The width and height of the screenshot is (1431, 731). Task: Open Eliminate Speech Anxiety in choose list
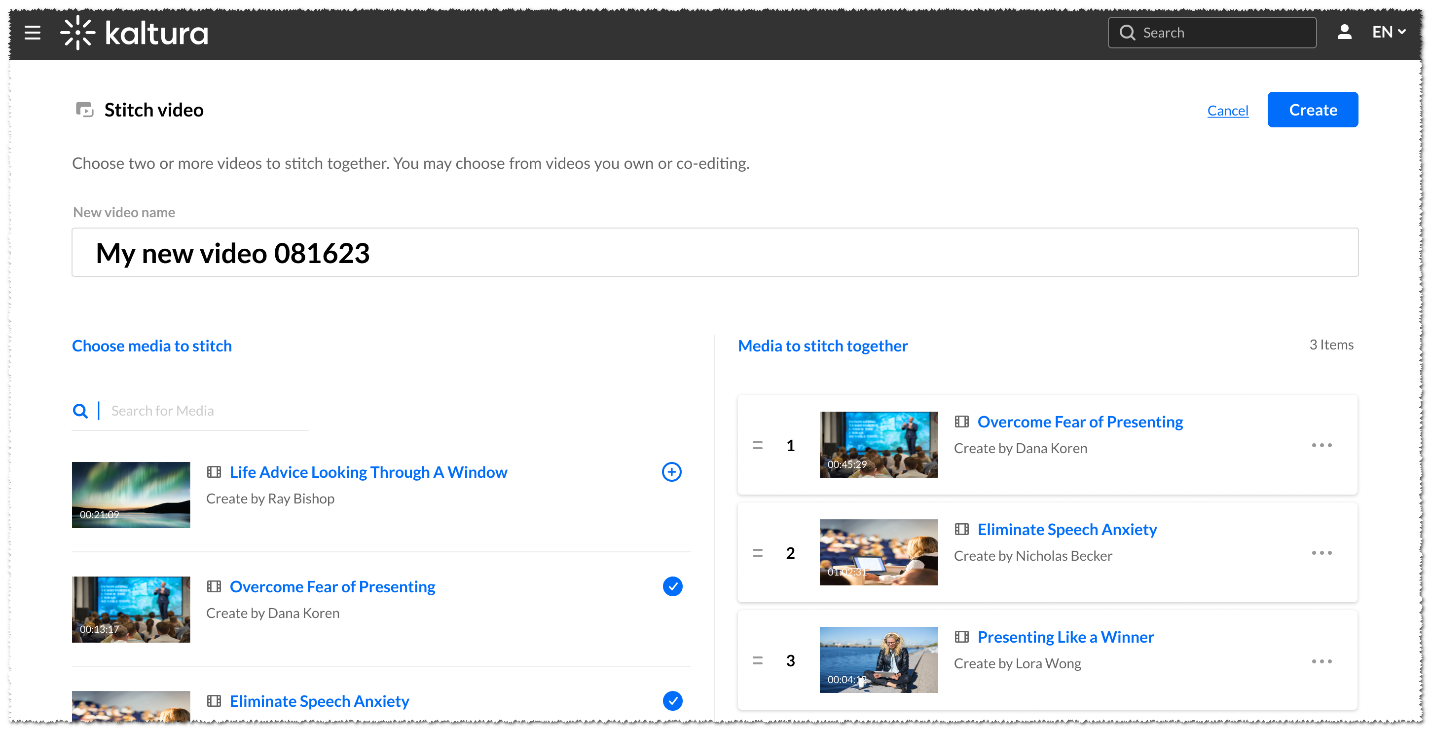click(320, 702)
